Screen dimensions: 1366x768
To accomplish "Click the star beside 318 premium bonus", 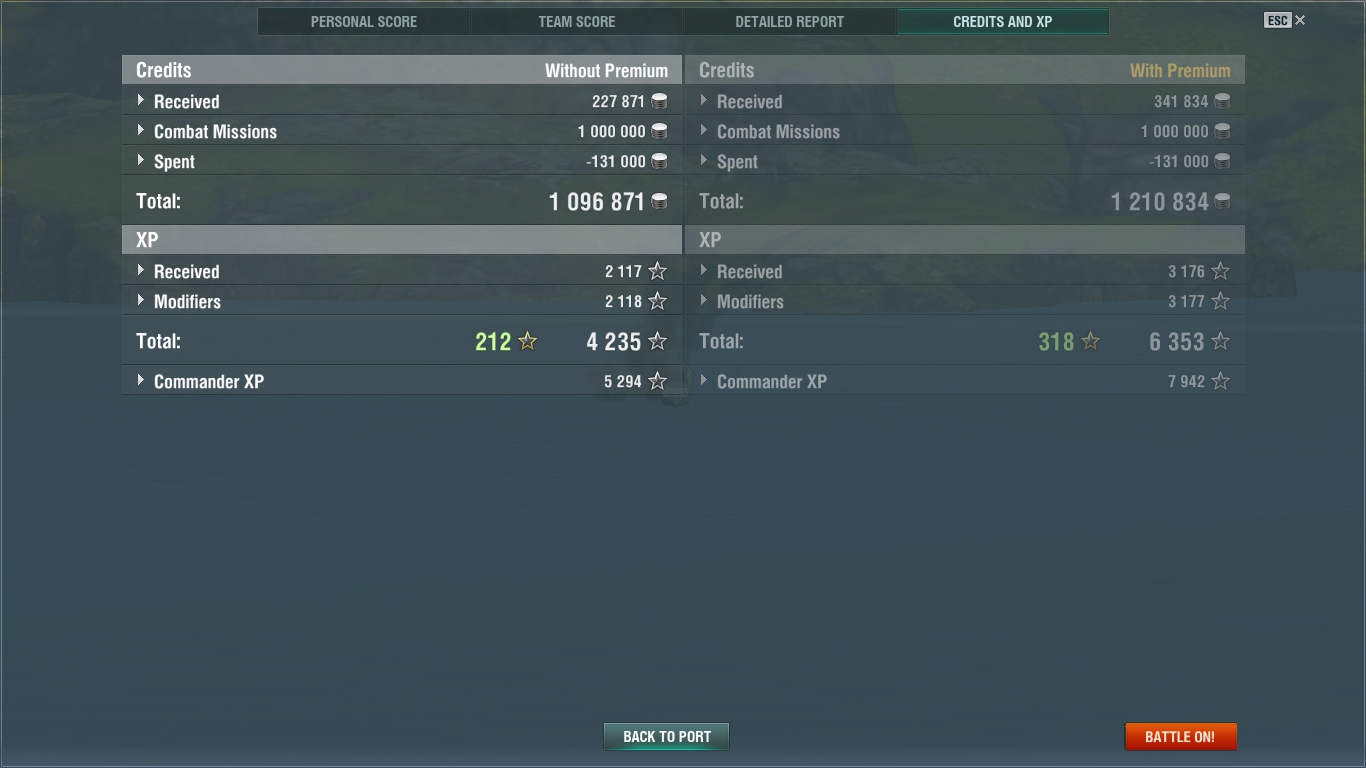I will (1090, 341).
